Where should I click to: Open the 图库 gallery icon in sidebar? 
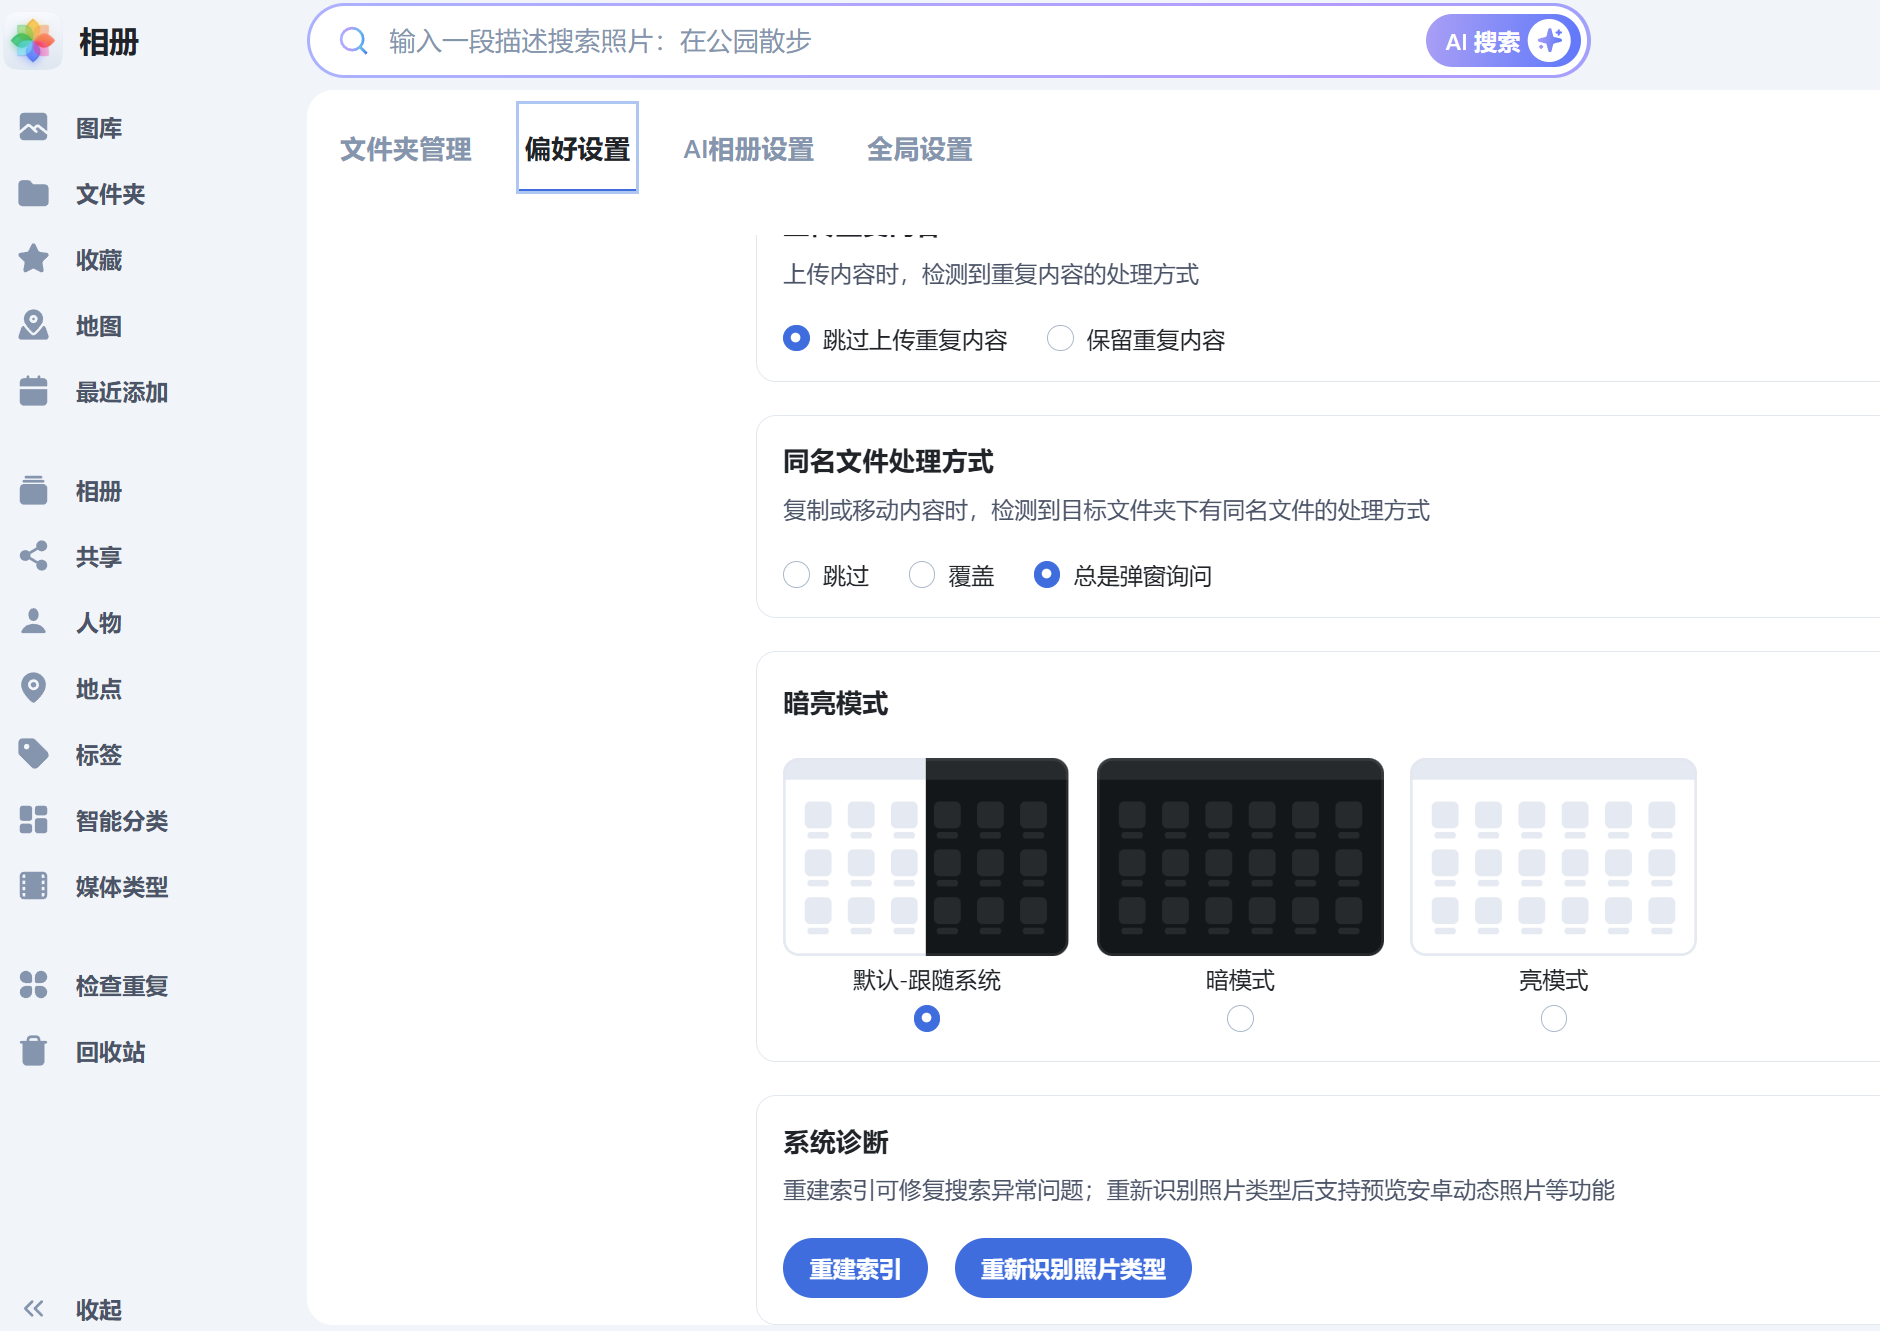pos(33,128)
